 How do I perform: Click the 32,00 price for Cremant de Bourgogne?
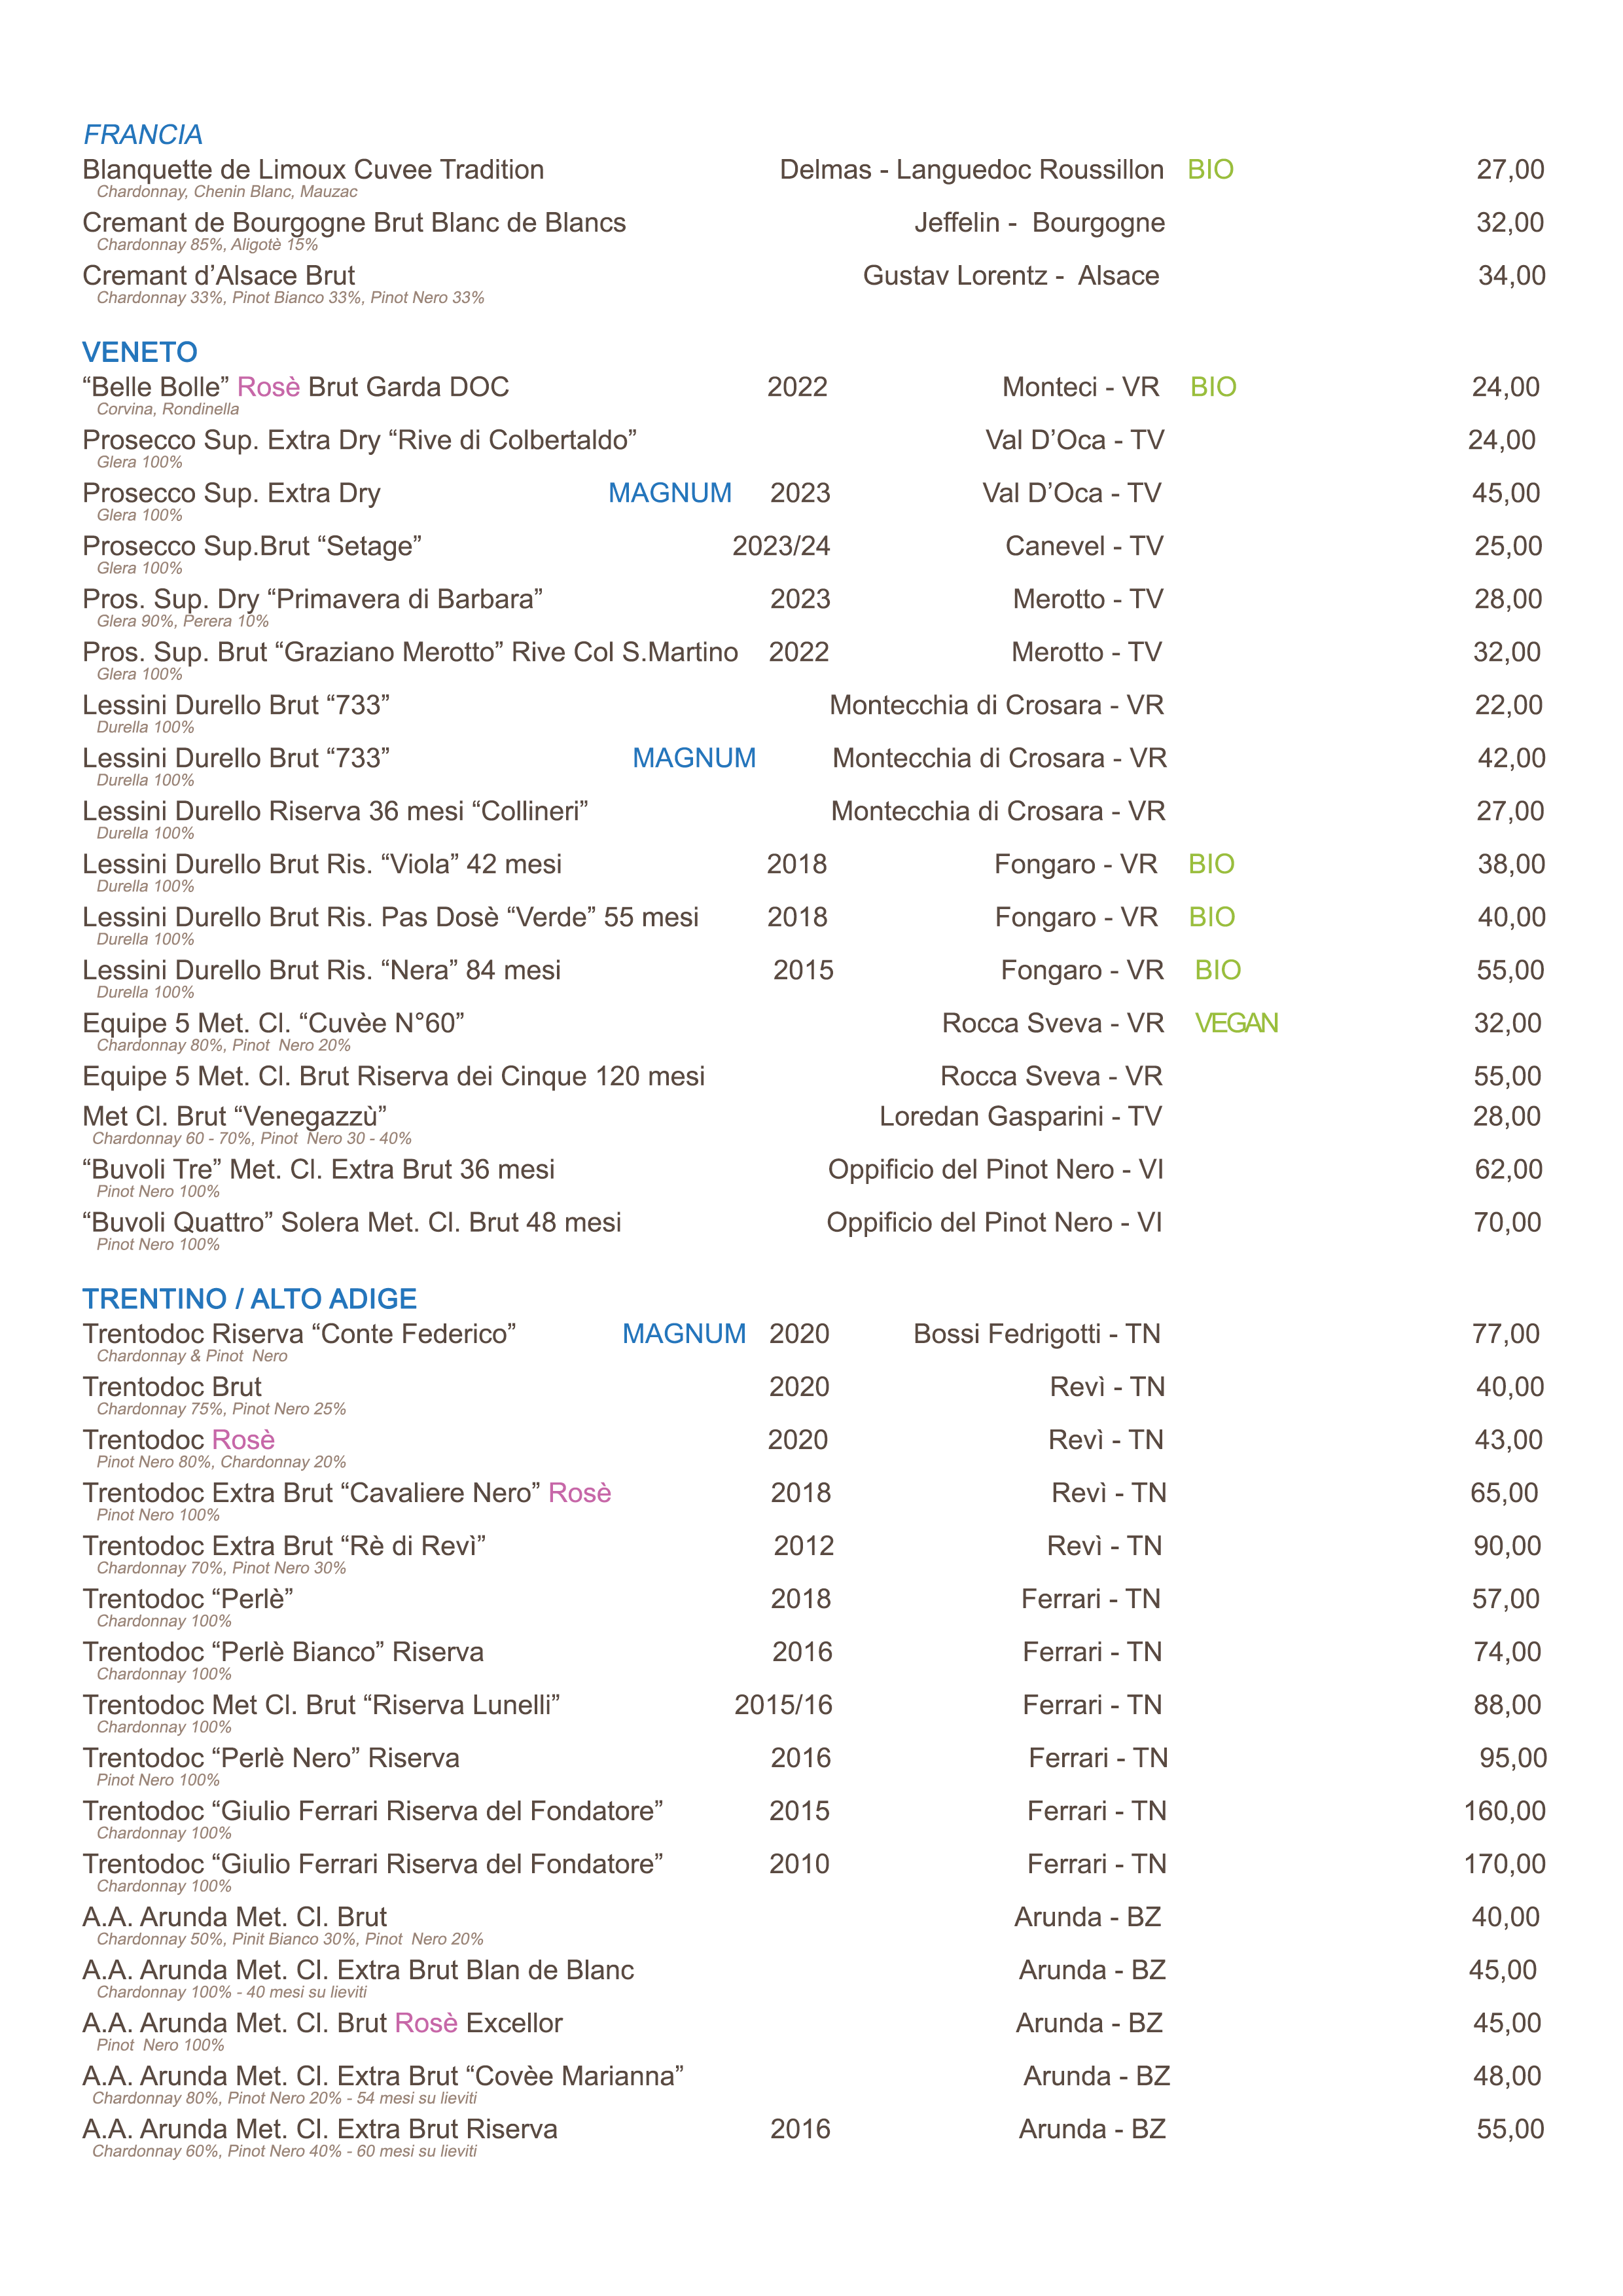pos(1510,223)
